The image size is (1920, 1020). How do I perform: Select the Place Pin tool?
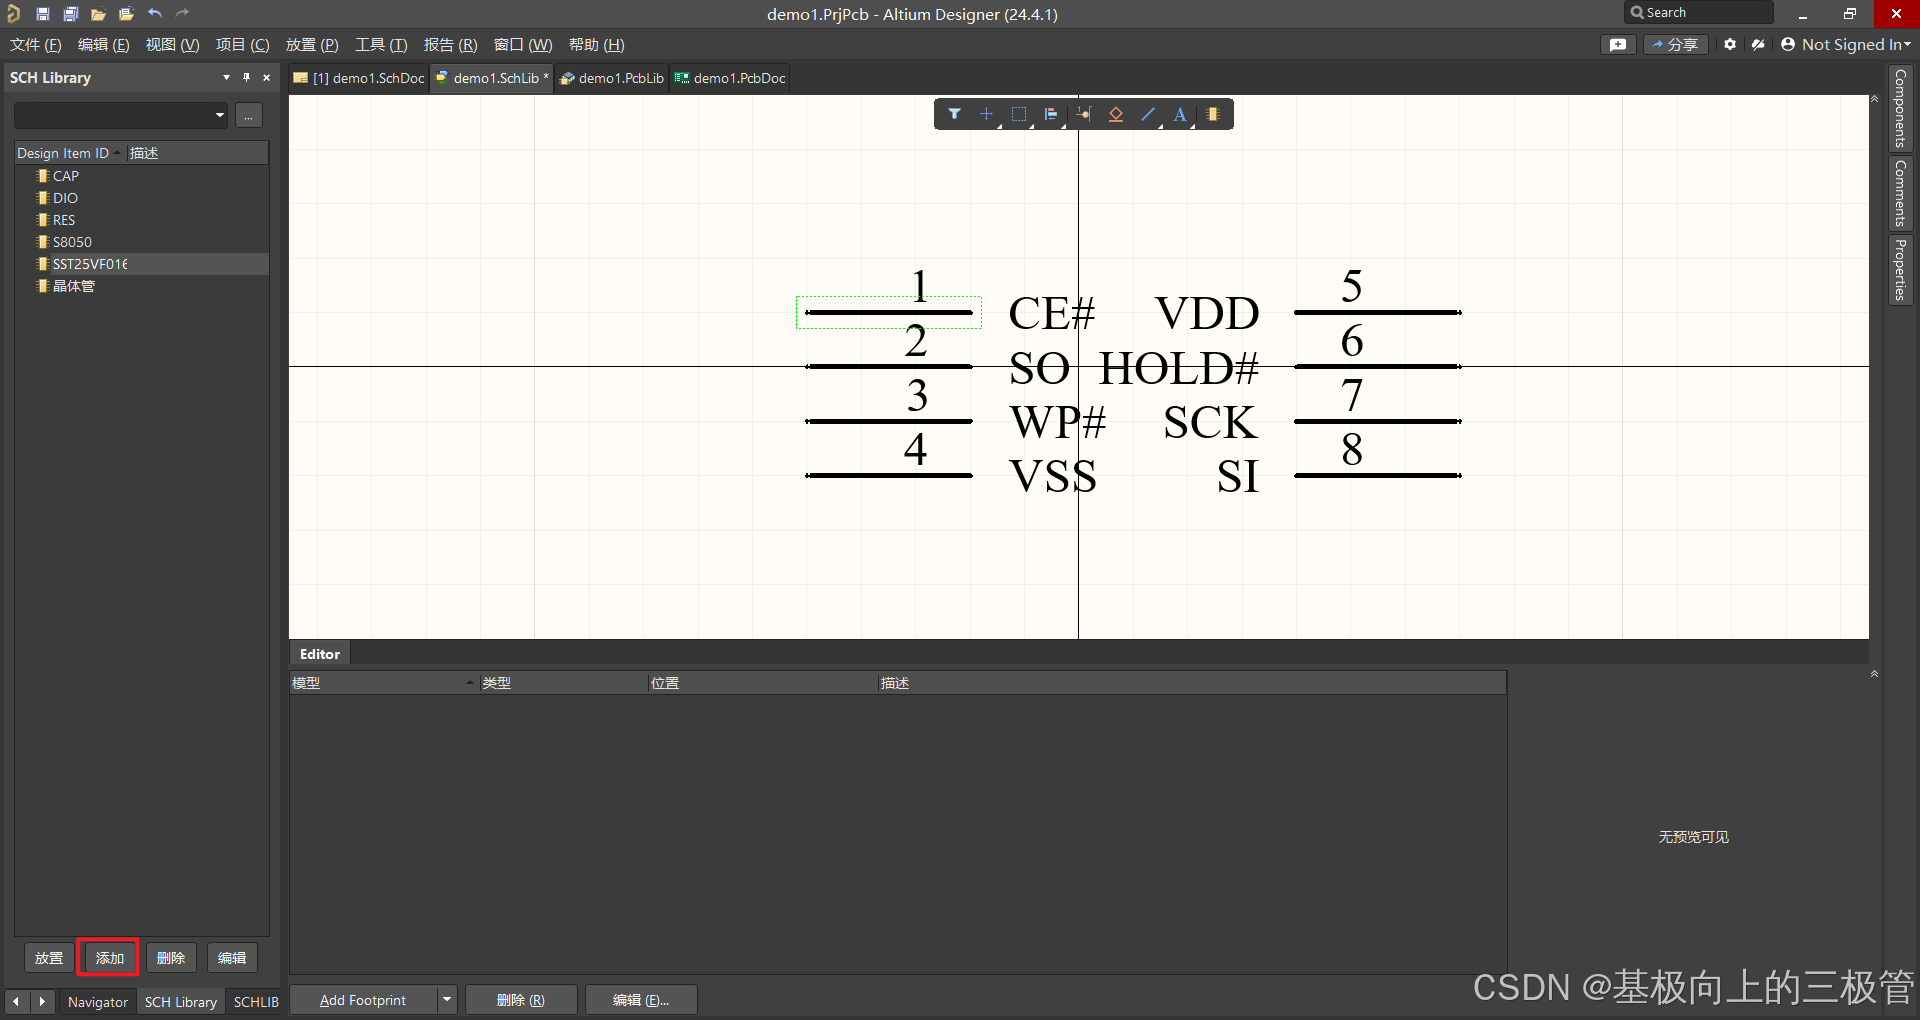1084,114
